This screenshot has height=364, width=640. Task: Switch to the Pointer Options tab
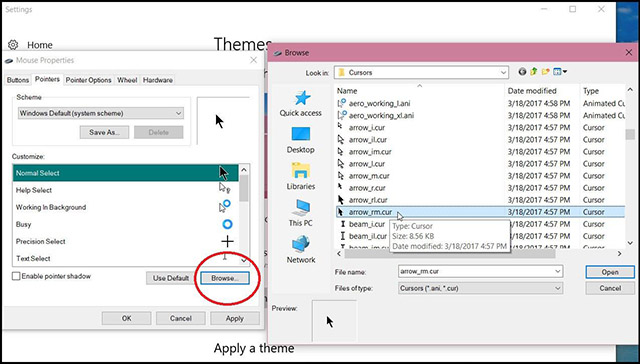coord(89,80)
